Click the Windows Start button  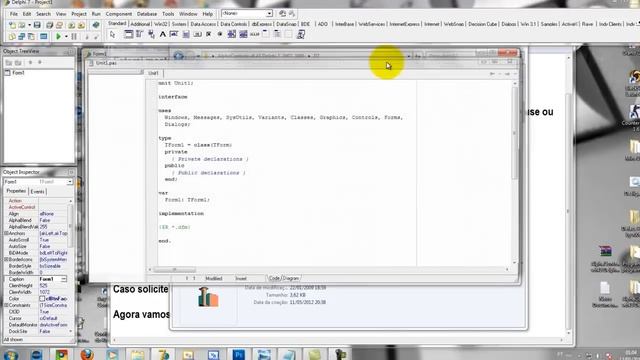click(x=10, y=354)
